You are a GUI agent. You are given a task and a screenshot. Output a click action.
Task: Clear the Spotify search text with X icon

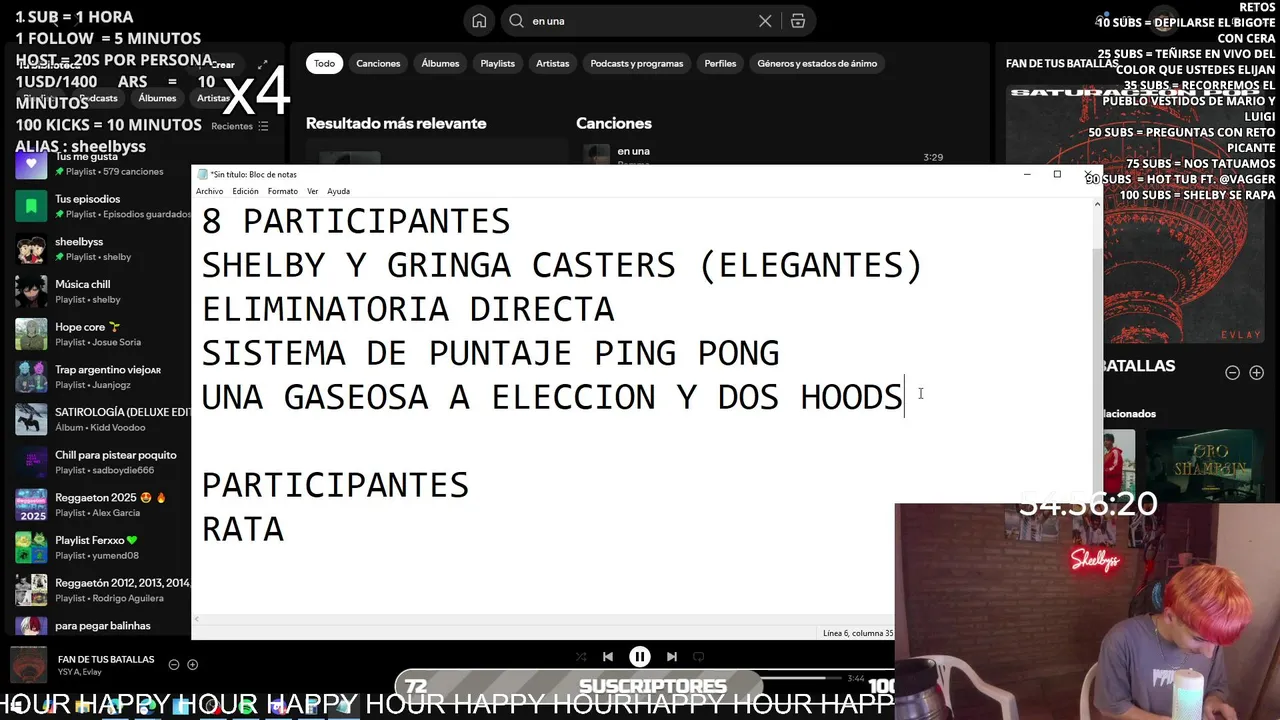coord(765,21)
